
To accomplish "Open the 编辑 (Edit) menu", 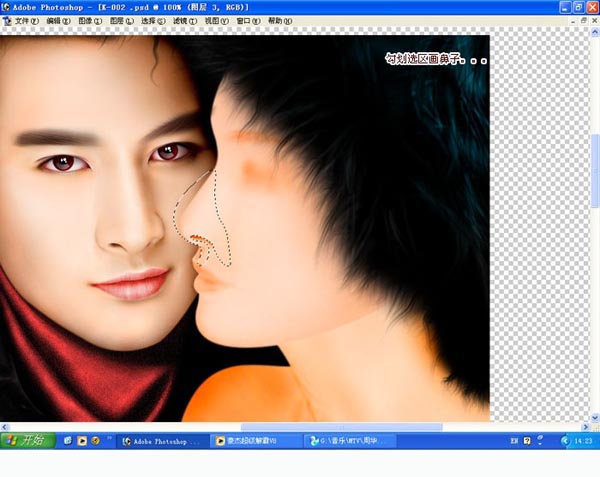I will point(59,21).
